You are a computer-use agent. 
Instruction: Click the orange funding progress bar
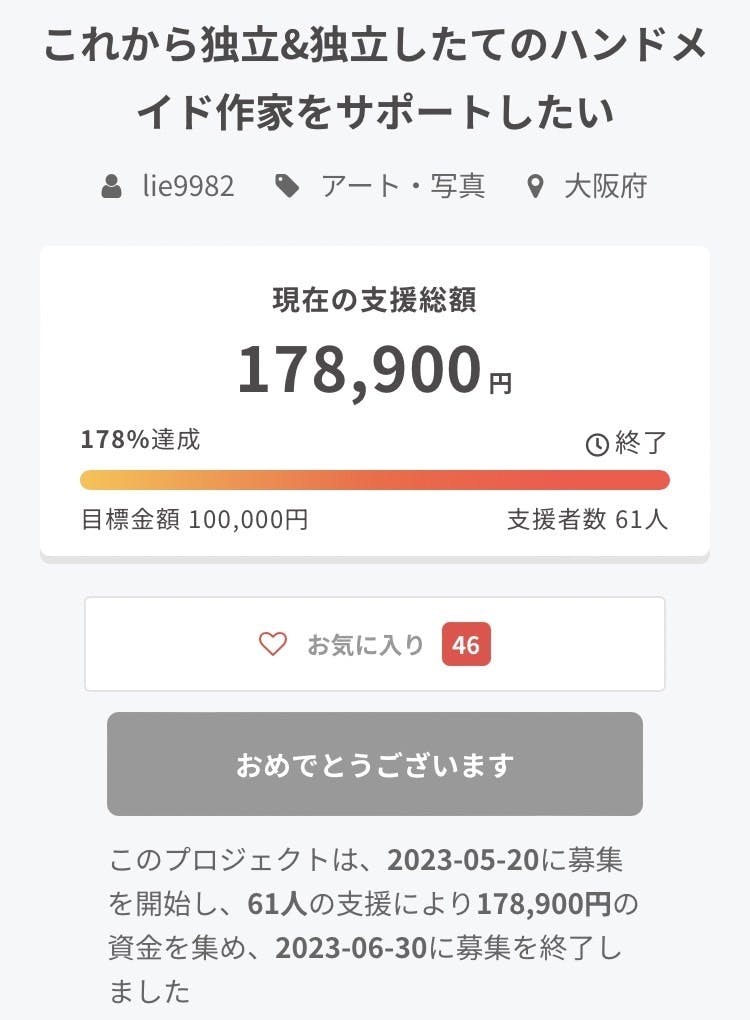(x=374, y=480)
